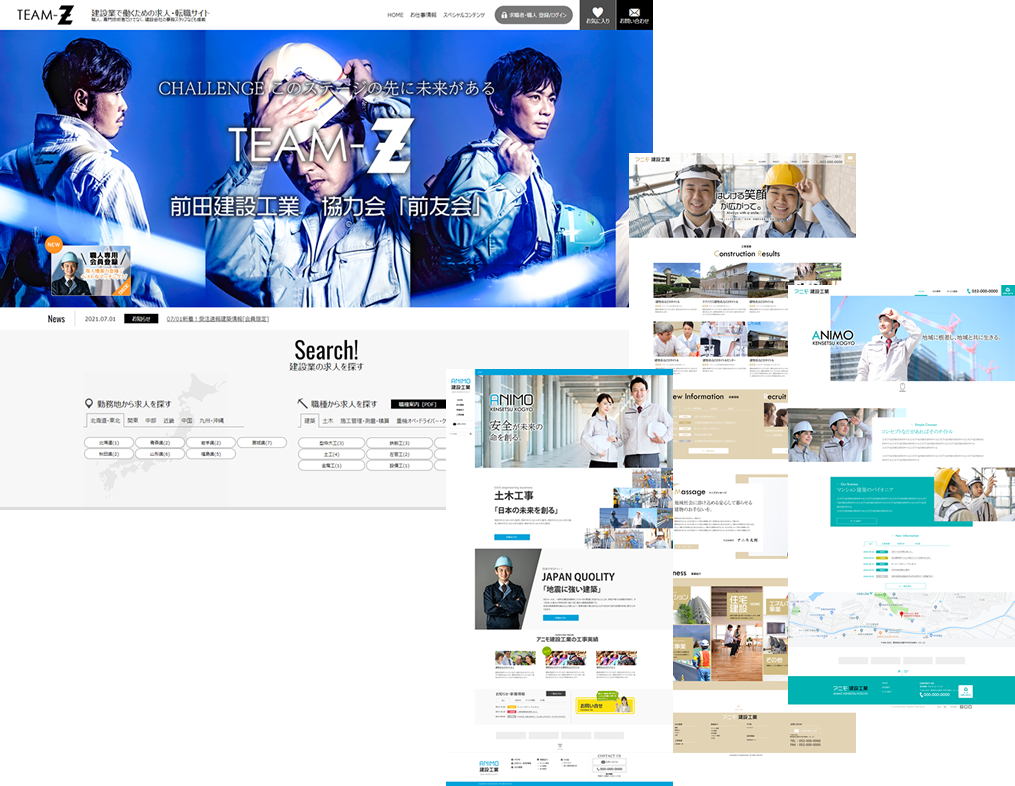
Task: Click the heart favorites icon in header
Action: coord(597,12)
